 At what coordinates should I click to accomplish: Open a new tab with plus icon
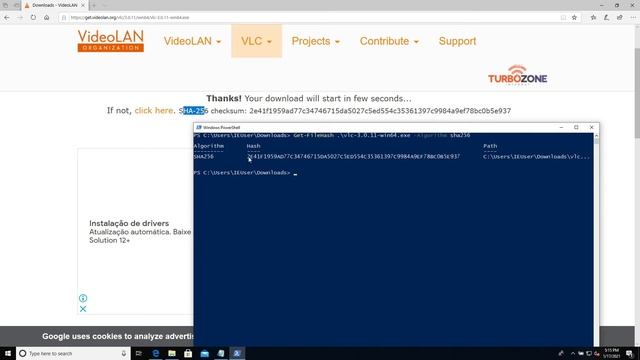pos(93,5)
